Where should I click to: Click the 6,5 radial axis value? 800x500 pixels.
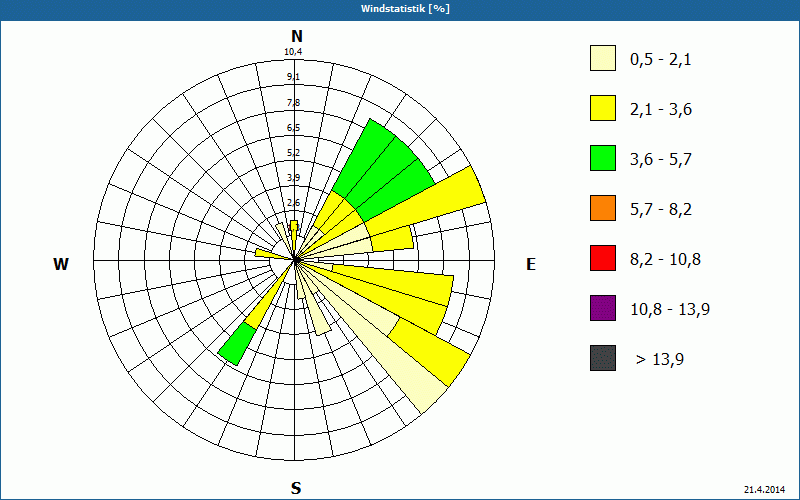pyautogui.click(x=293, y=128)
